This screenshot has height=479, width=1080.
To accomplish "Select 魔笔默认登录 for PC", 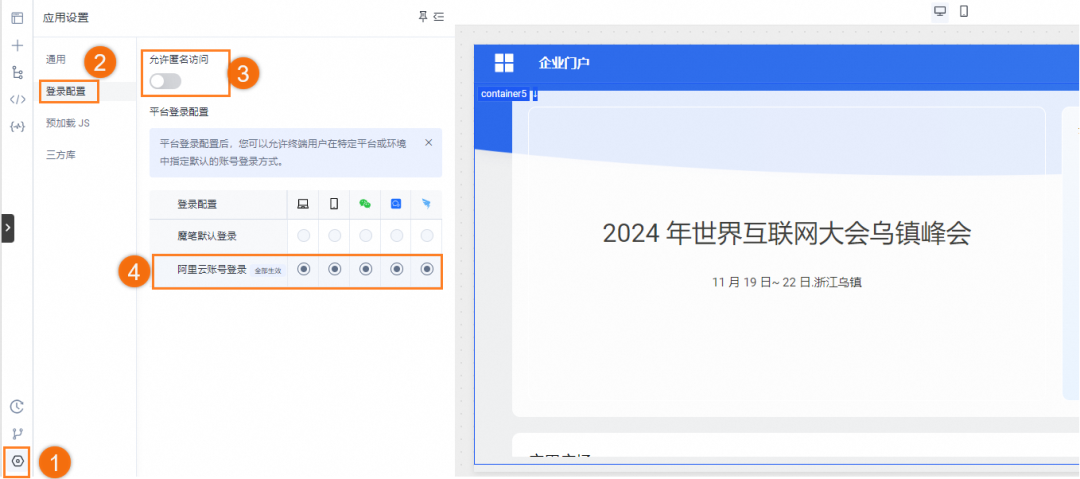I will (303, 236).
